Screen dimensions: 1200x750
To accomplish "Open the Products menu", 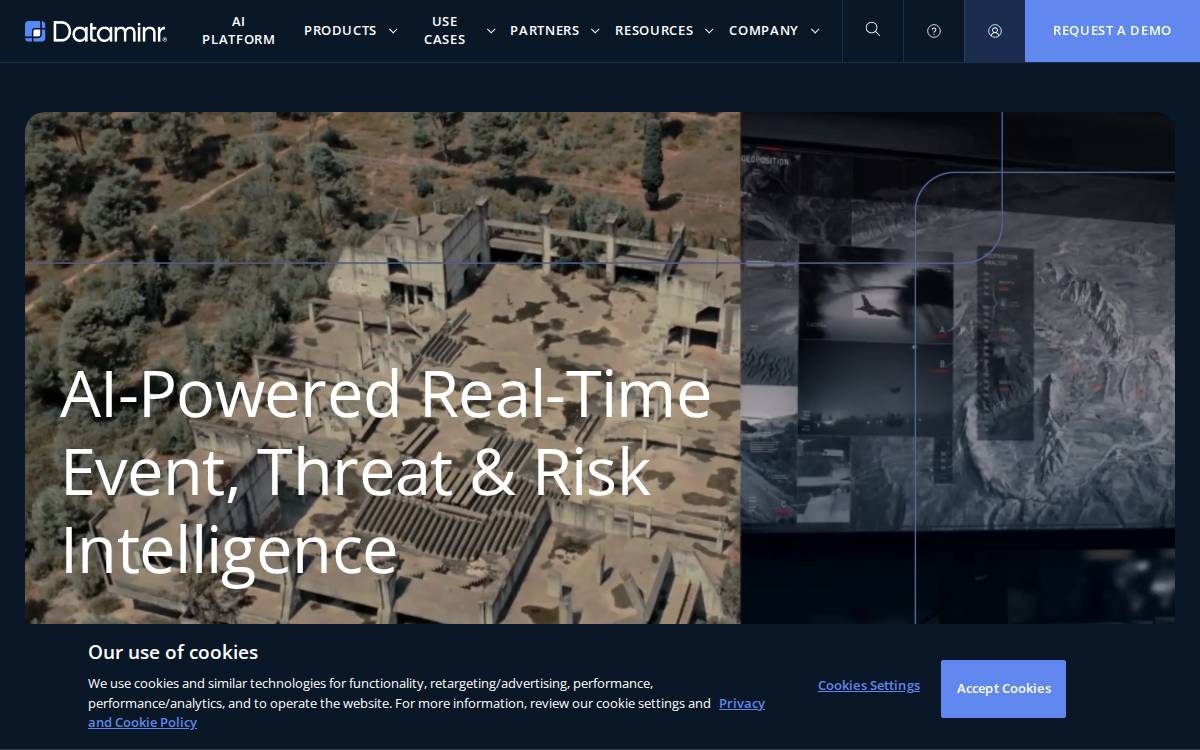I will (x=340, y=30).
